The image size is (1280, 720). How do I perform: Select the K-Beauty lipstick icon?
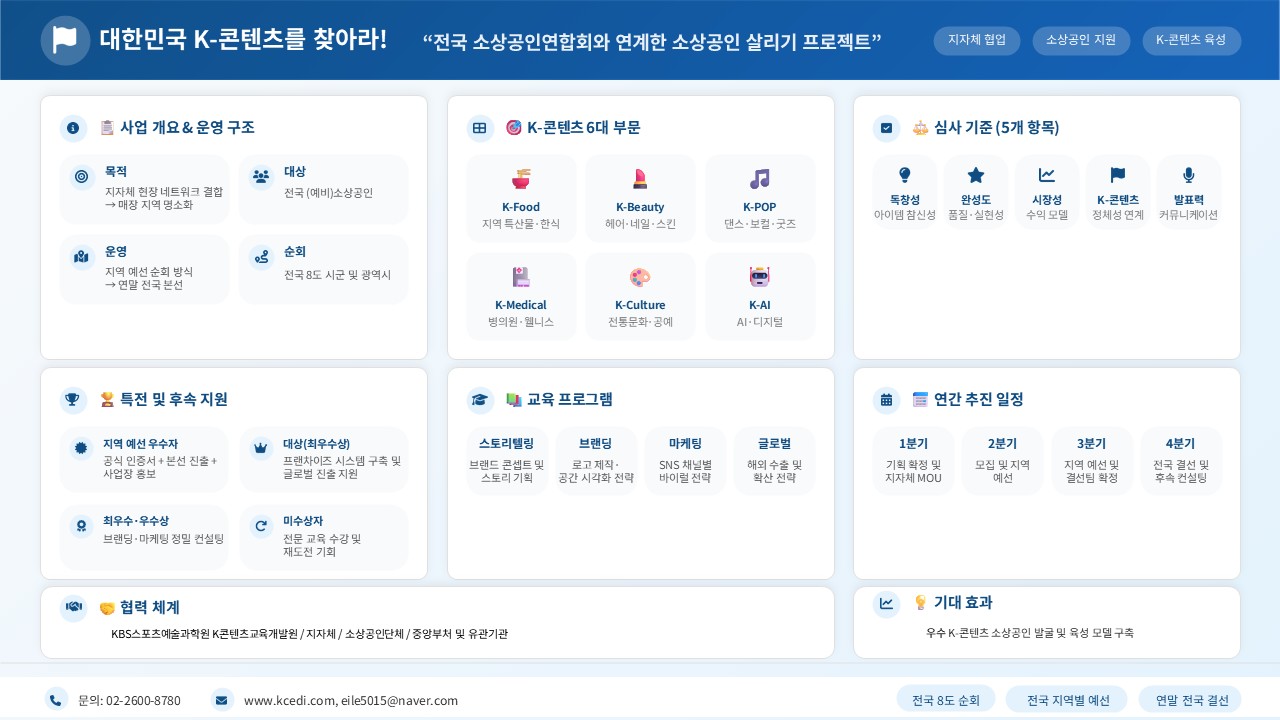point(640,179)
